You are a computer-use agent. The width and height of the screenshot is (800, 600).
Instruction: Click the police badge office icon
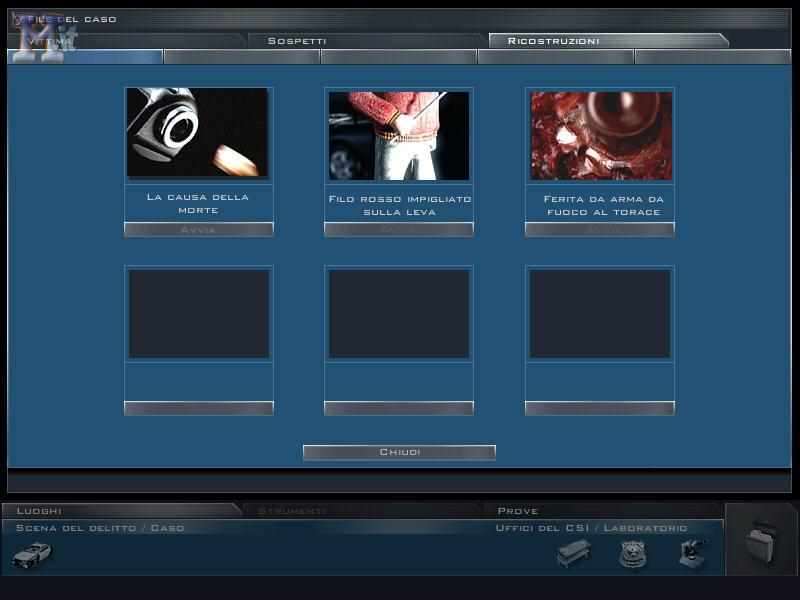click(x=632, y=553)
